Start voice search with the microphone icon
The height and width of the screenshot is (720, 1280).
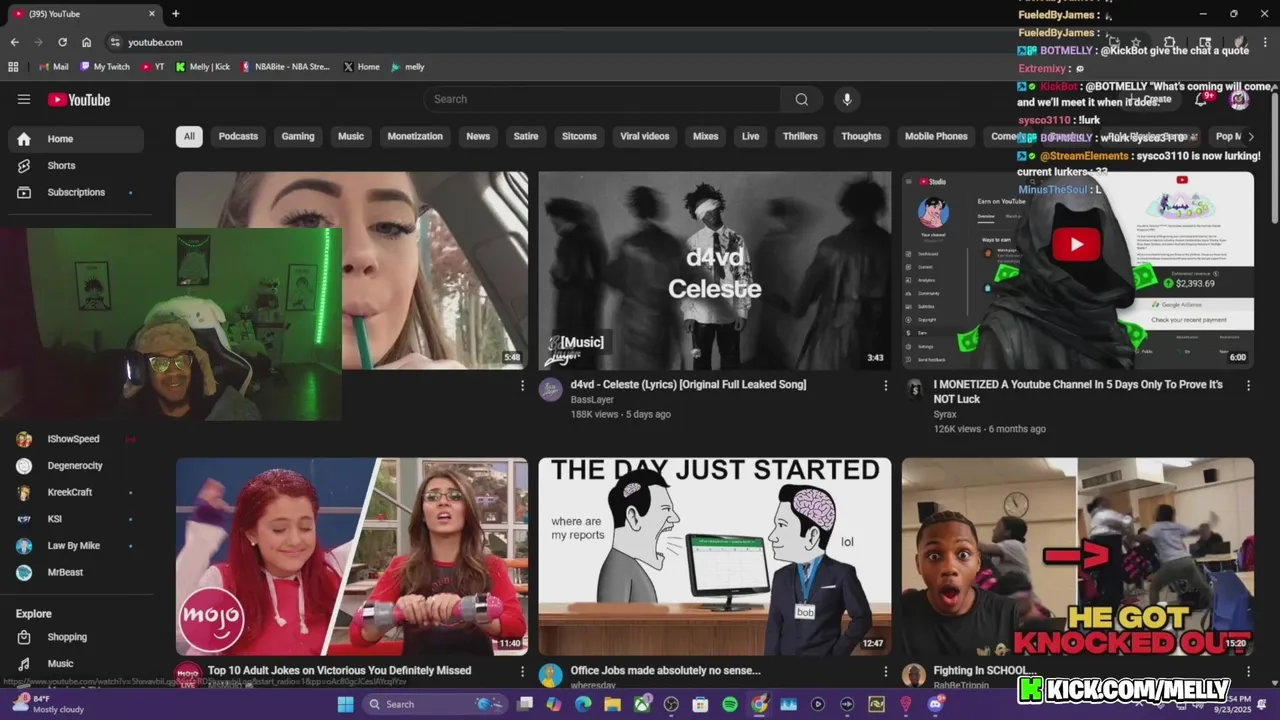tap(847, 99)
